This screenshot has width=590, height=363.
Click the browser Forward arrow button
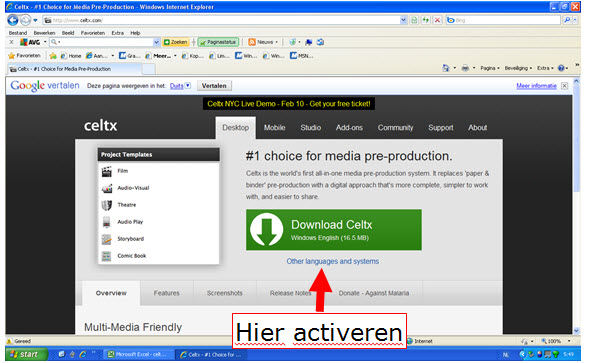tap(25, 20)
